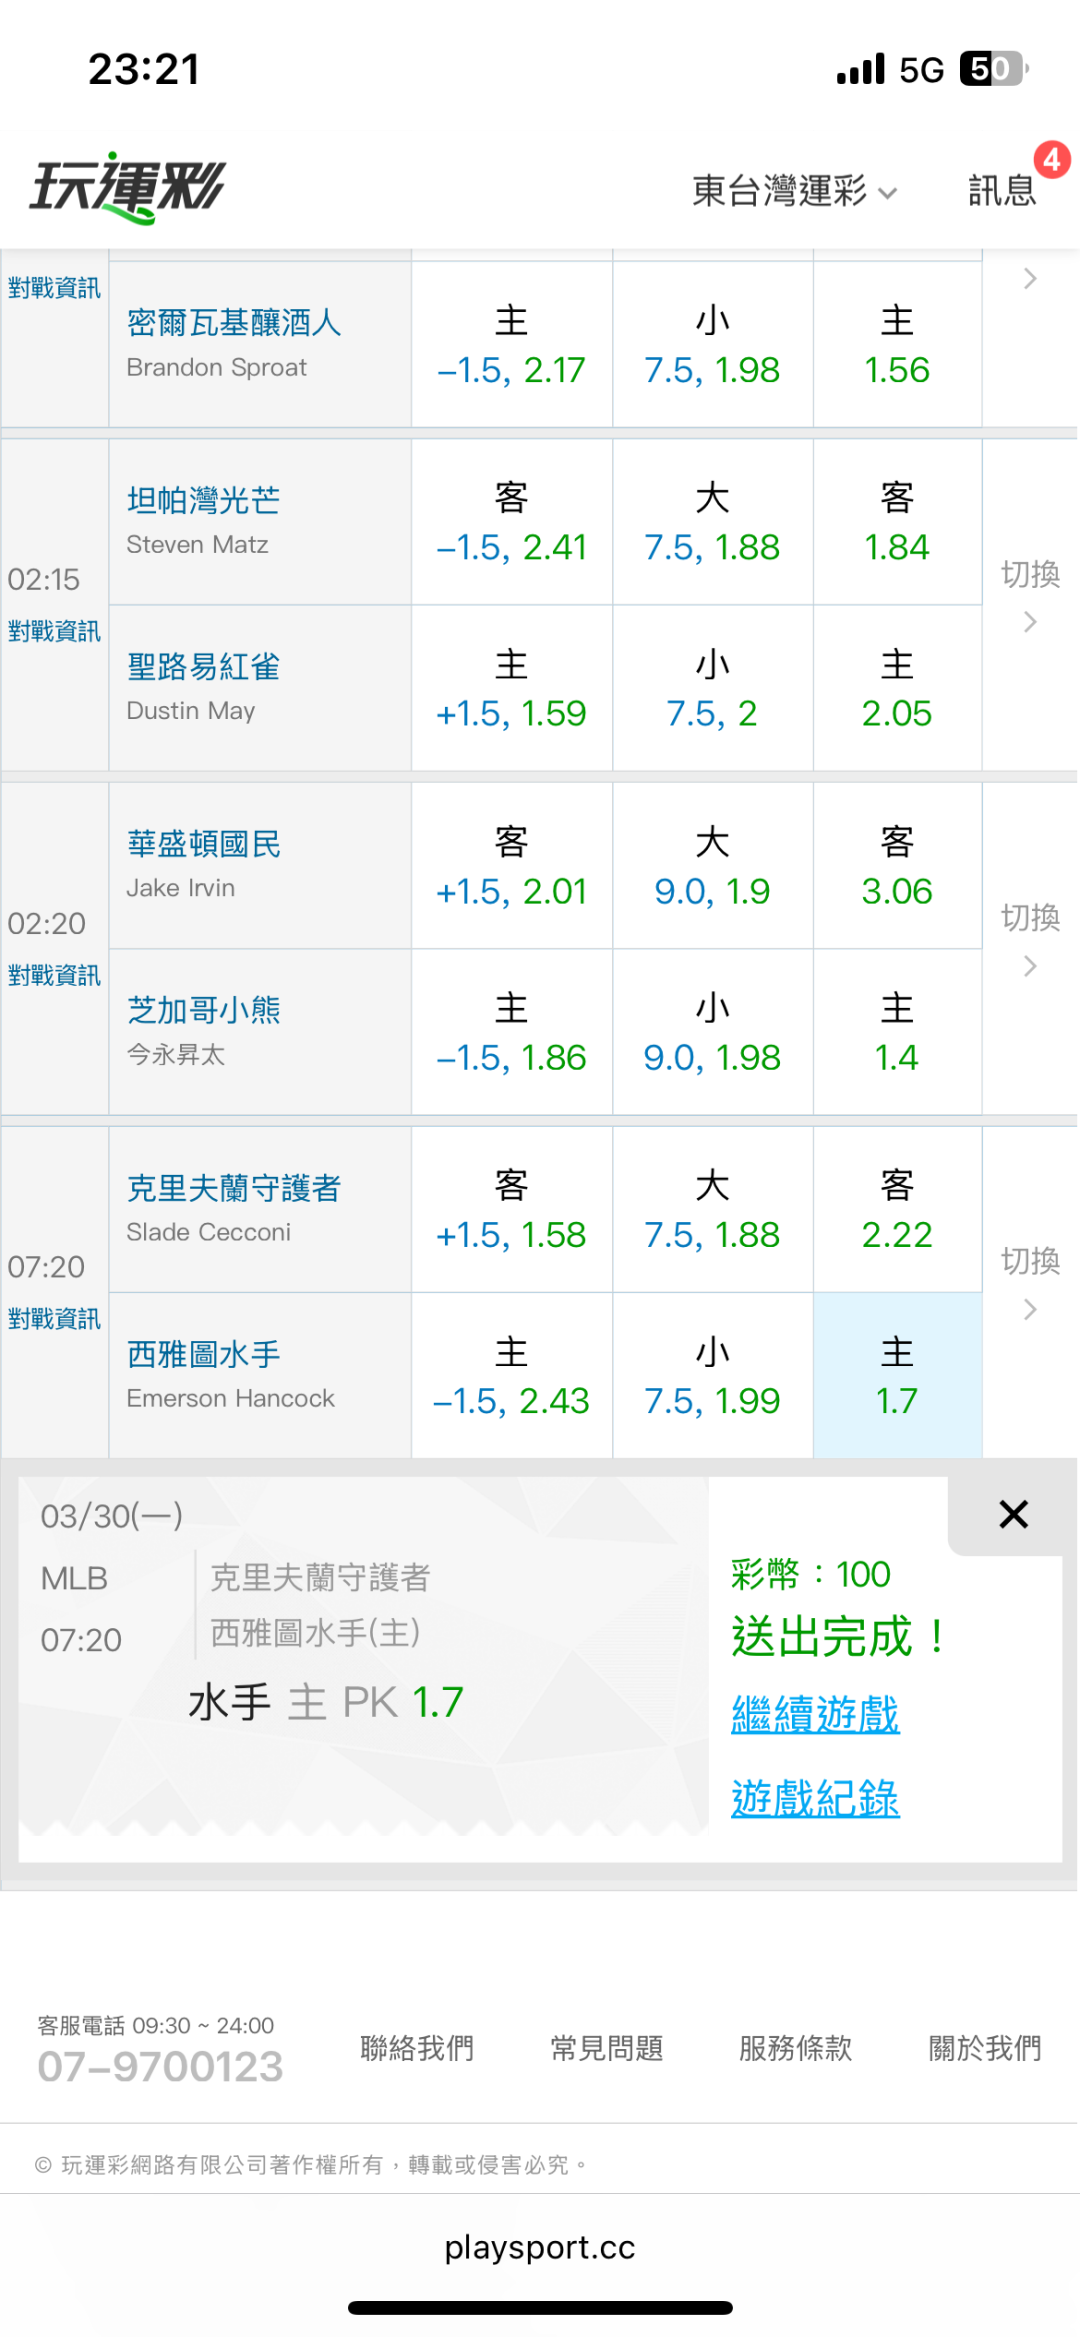Open 聯絡我們 in footer
1080x2337 pixels.
point(417,2048)
